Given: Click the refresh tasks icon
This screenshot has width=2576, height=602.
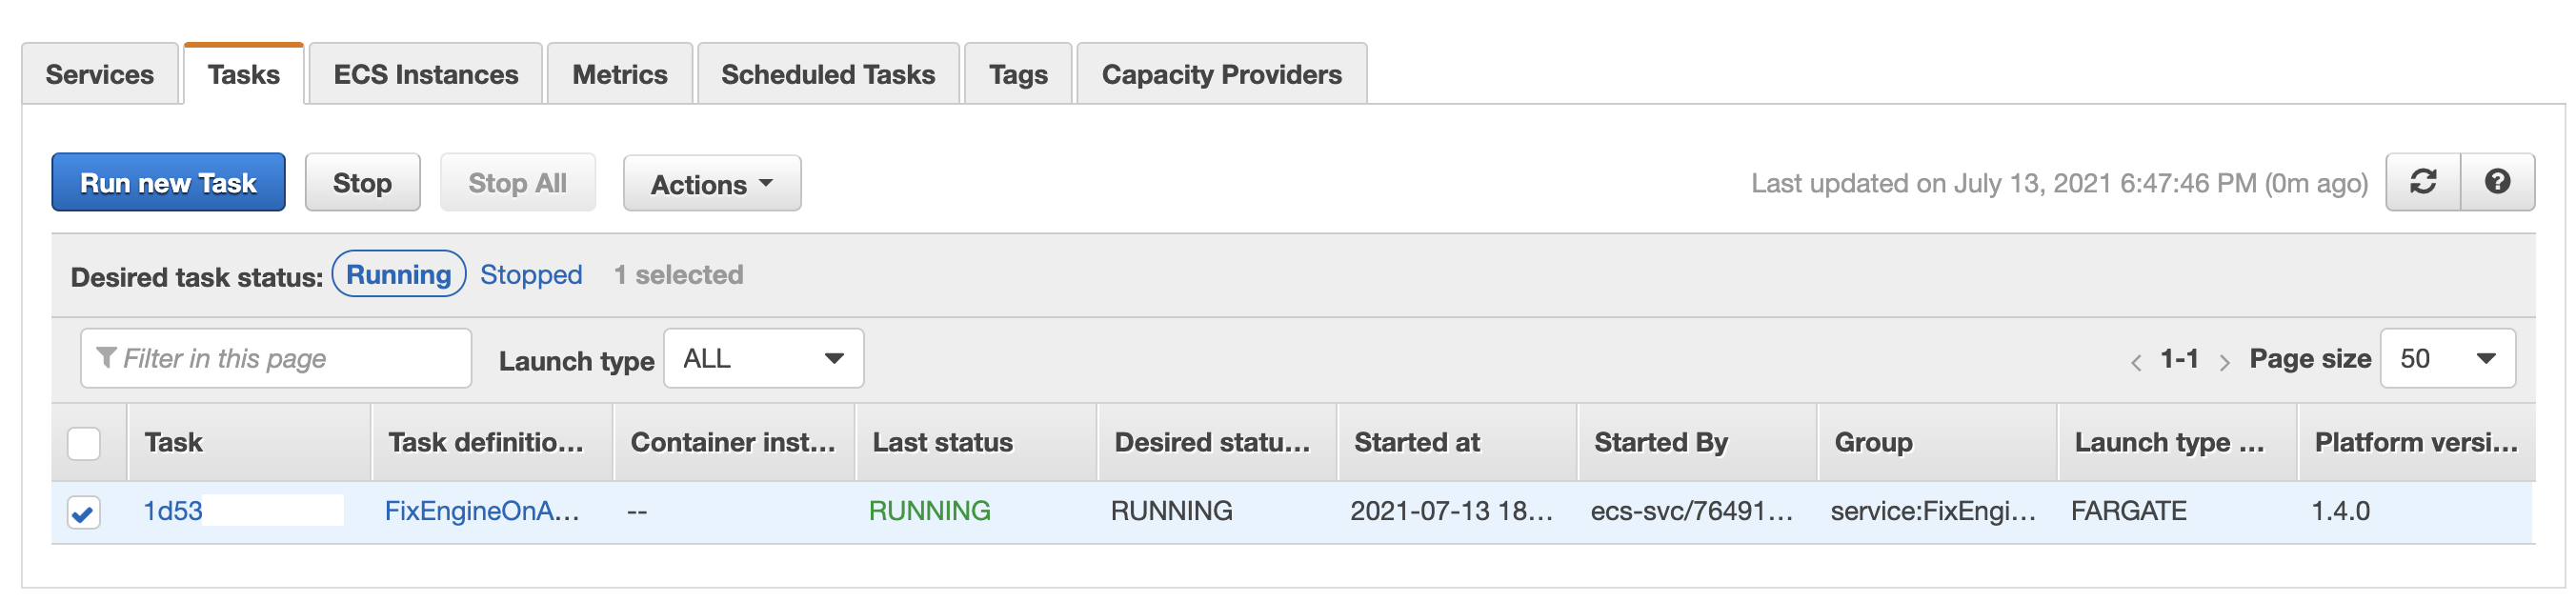Looking at the screenshot, I should coord(2422,182).
